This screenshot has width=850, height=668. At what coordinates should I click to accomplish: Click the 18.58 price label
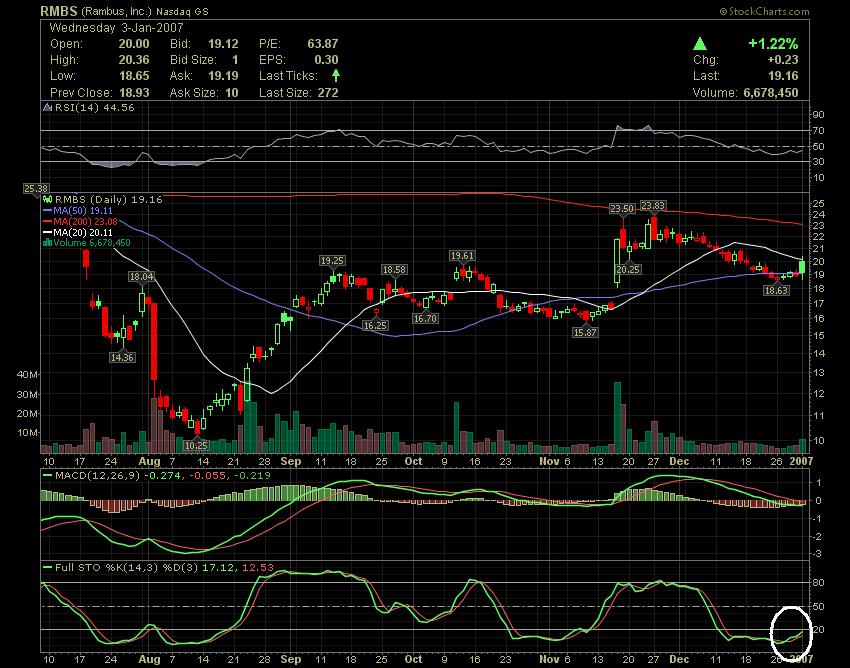(394, 269)
